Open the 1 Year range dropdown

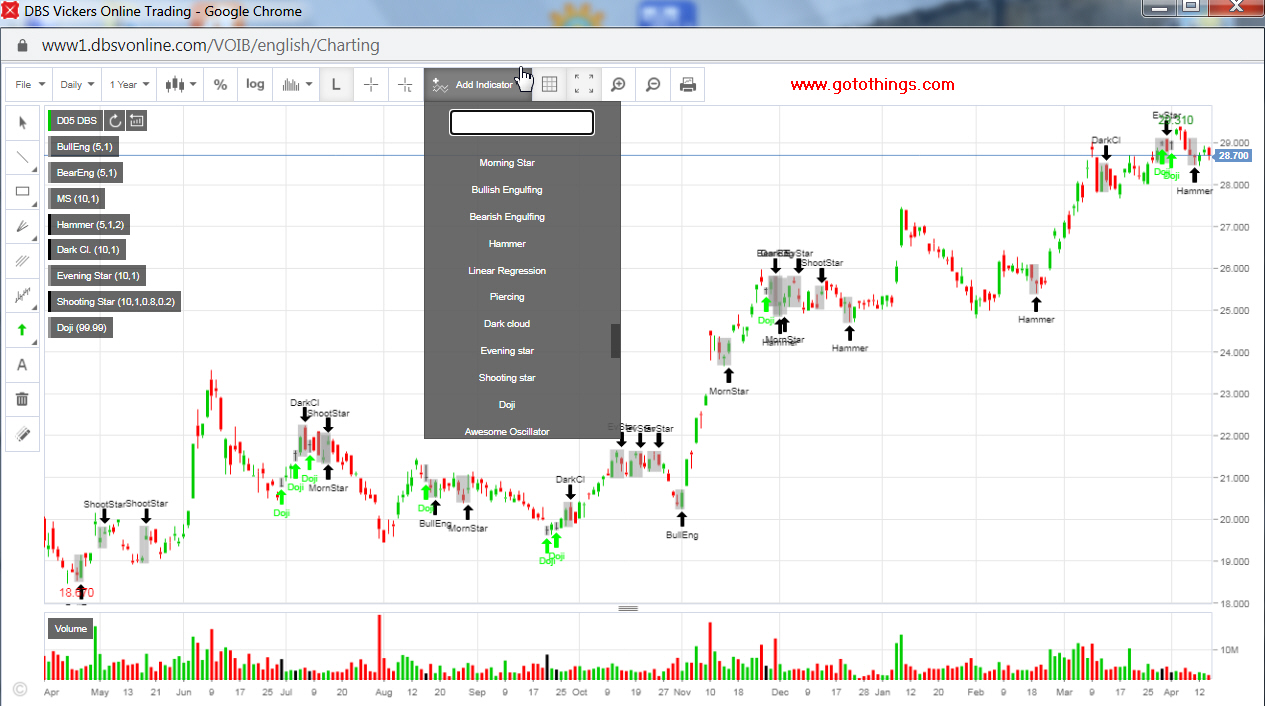tap(130, 85)
